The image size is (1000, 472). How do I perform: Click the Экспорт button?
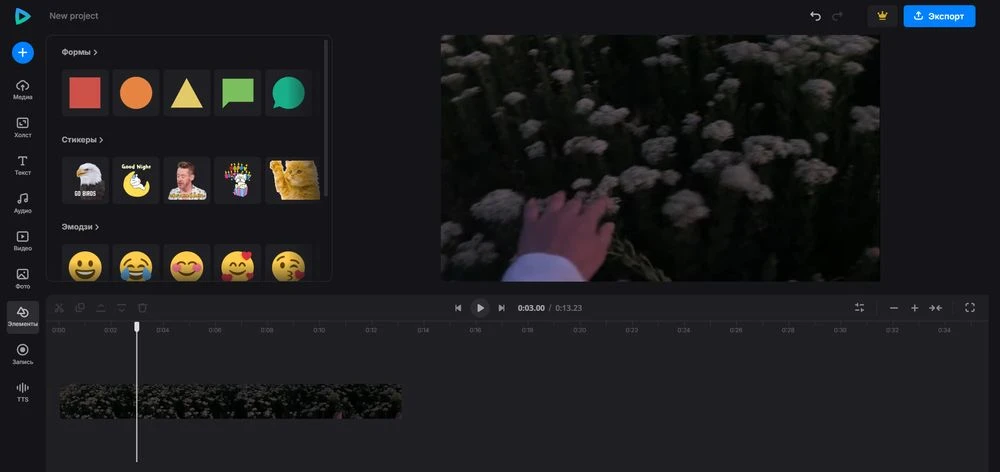click(x=939, y=16)
